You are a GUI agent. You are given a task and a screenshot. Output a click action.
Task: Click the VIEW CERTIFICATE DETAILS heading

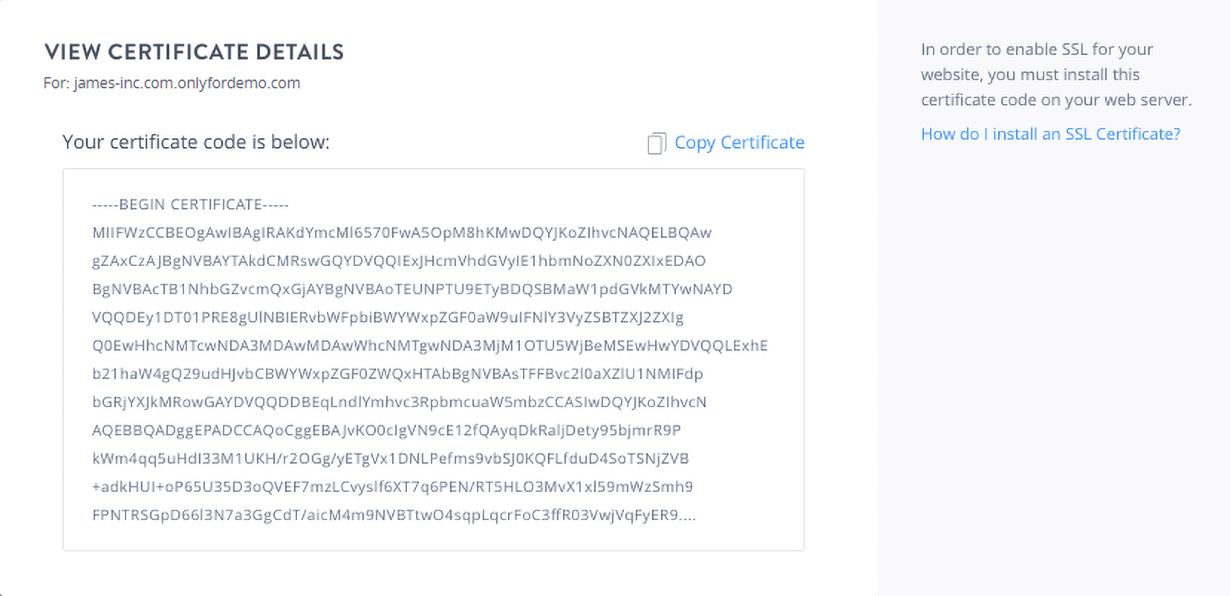(194, 52)
